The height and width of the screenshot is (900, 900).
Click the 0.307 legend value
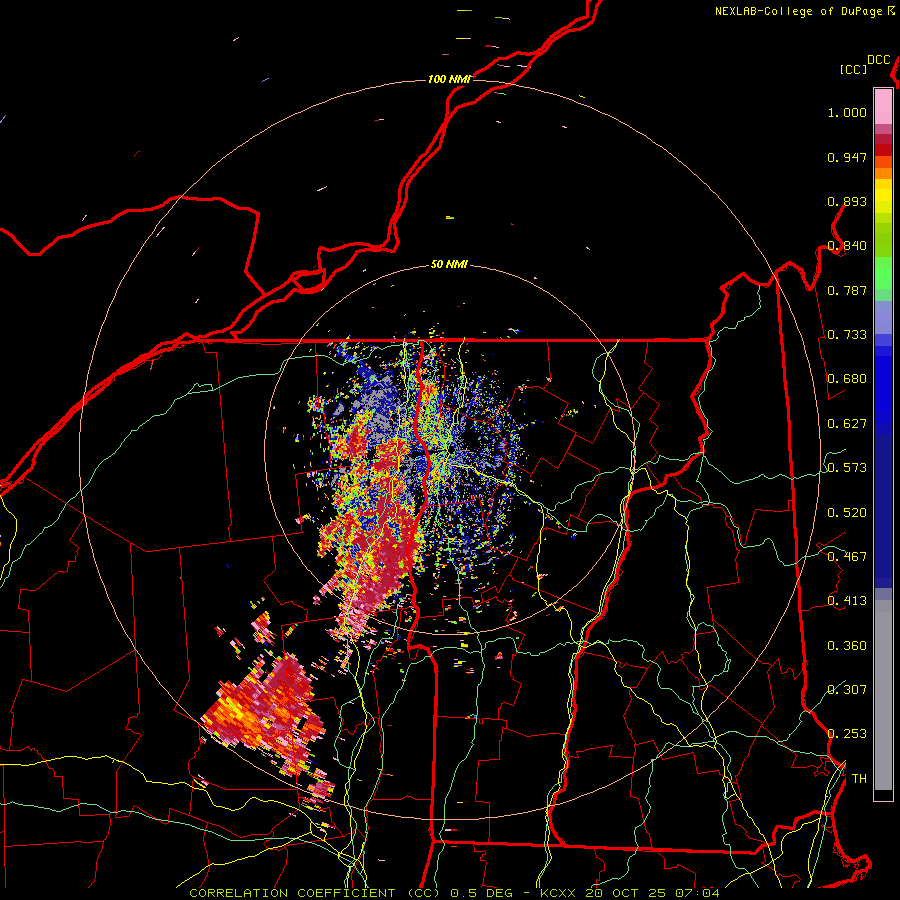(x=847, y=690)
